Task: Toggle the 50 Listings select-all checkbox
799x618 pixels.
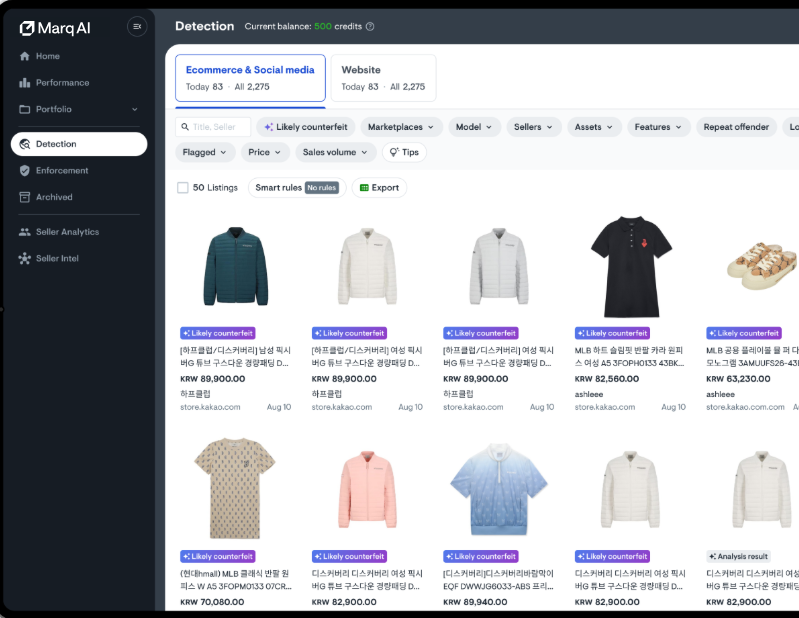Action: point(182,187)
